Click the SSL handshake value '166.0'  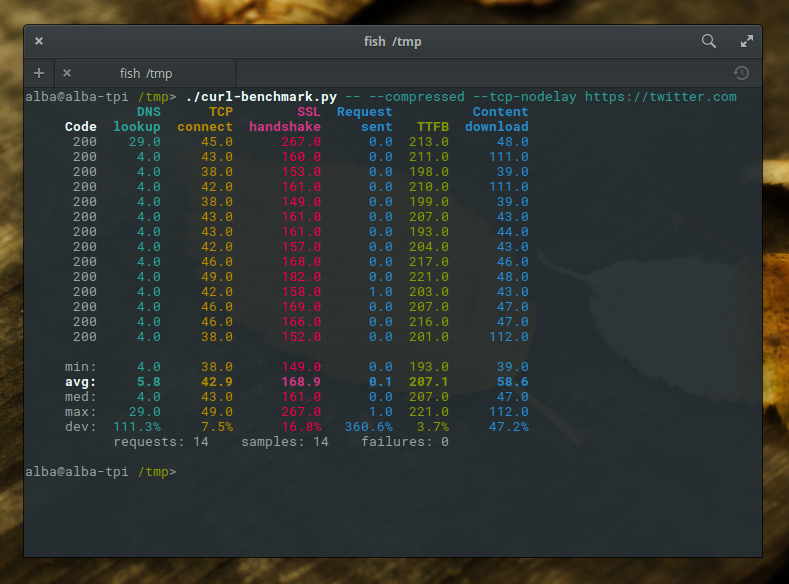coord(301,321)
